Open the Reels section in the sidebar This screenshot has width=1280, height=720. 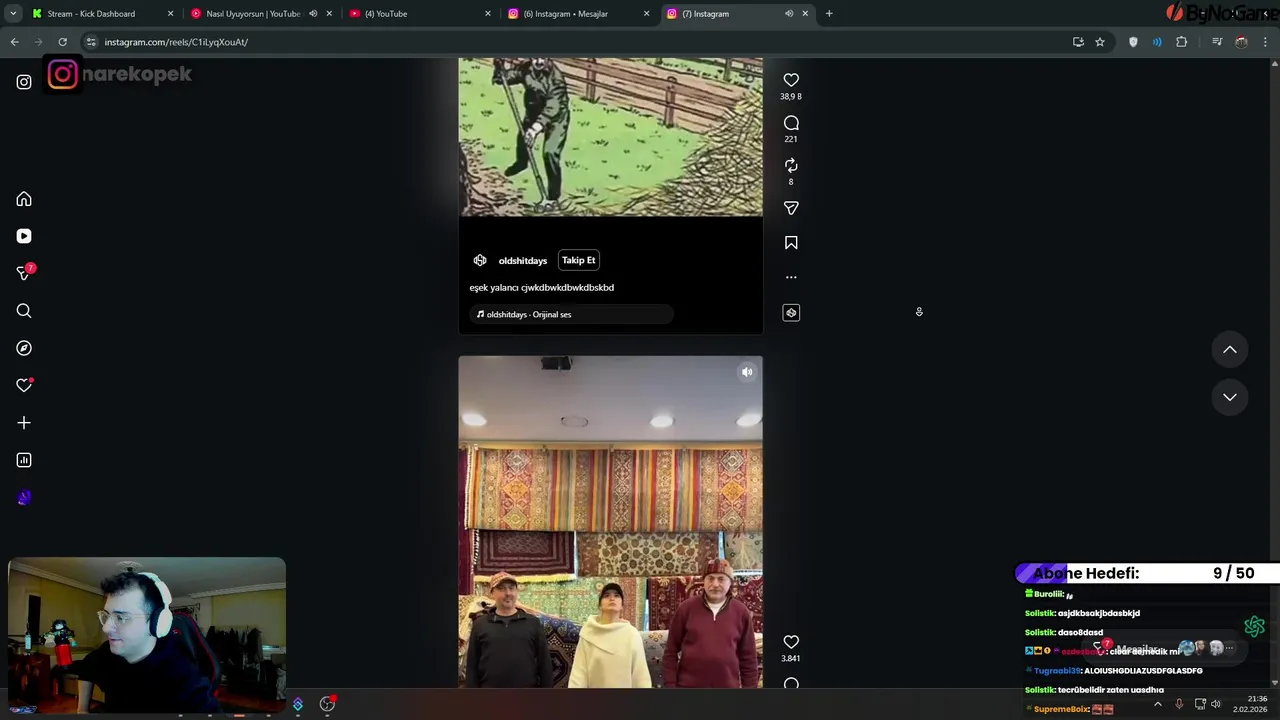(24, 236)
